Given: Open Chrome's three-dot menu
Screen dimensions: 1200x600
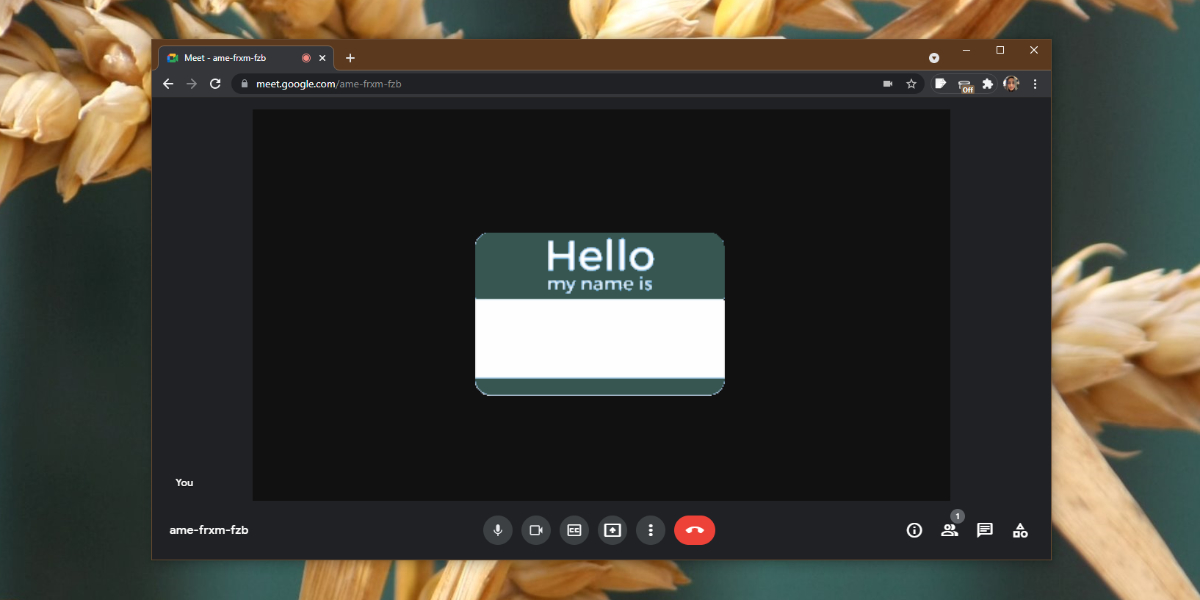Looking at the screenshot, I should 1035,84.
